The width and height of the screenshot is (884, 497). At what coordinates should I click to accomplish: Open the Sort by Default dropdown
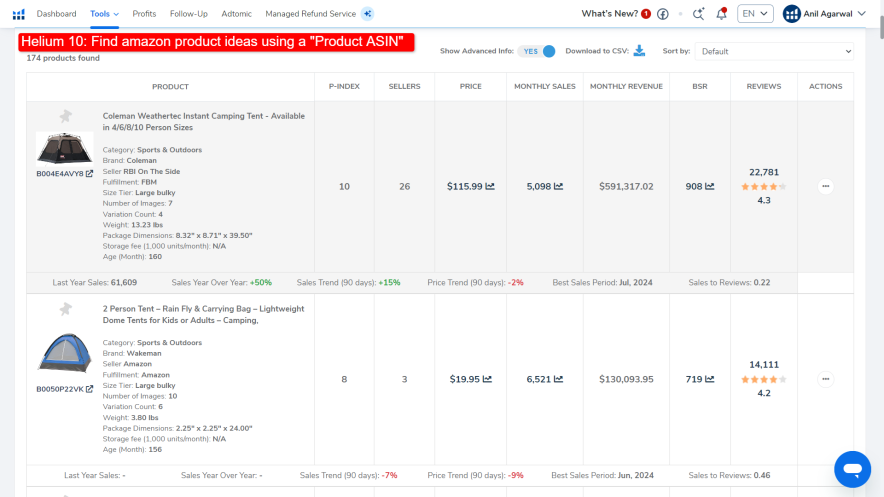774,51
